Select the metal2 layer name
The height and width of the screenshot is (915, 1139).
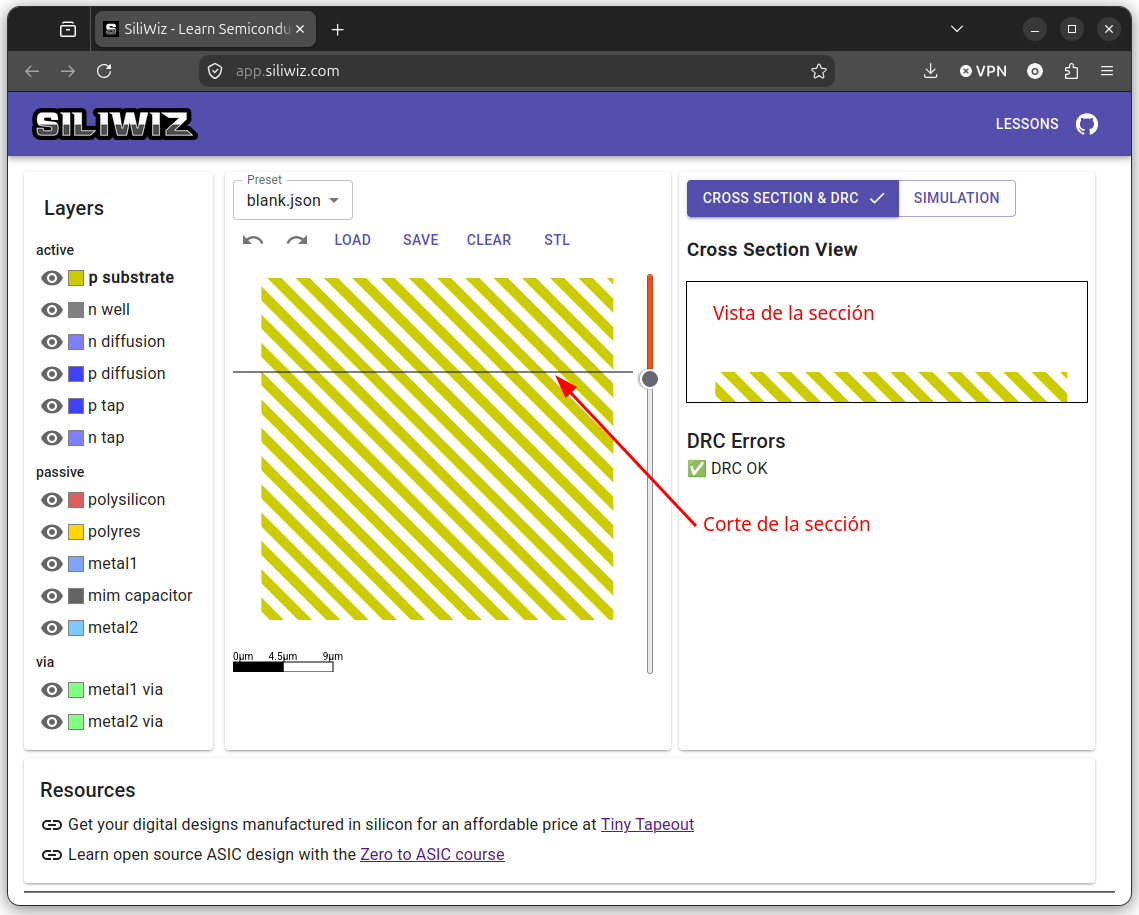pyautogui.click(x=113, y=627)
